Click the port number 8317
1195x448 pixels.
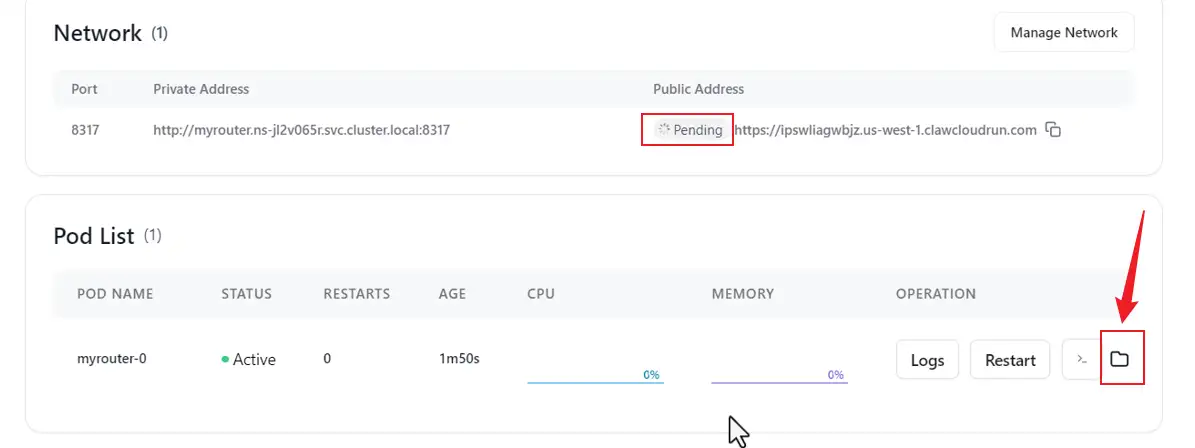(85, 130)
